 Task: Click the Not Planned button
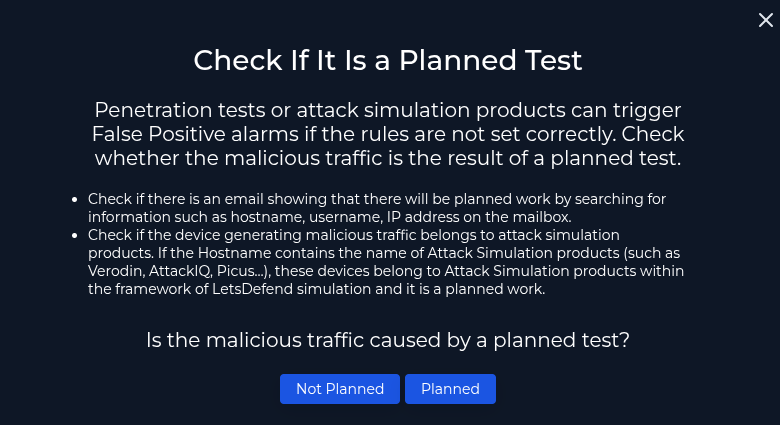[x=340, y=389]
